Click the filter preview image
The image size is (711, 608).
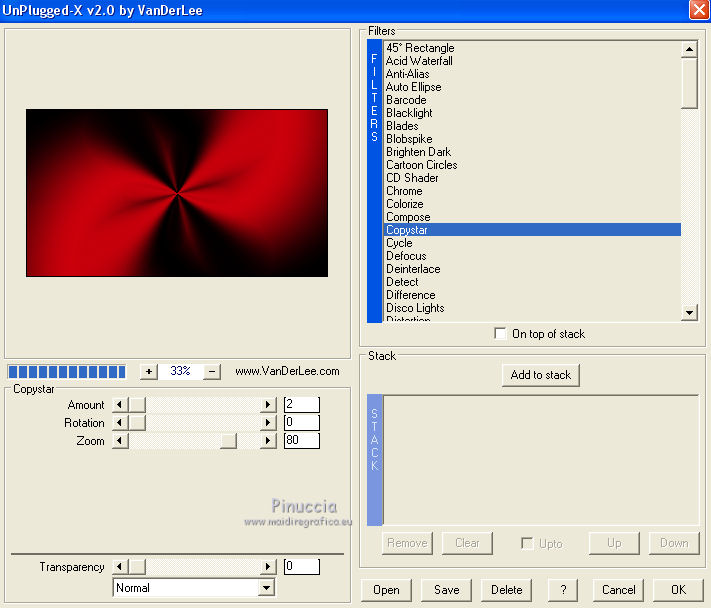click(177, 193)
